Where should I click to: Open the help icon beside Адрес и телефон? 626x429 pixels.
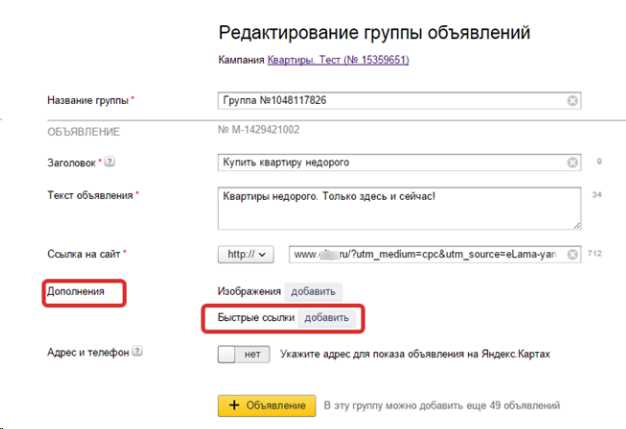coord(136,353)
